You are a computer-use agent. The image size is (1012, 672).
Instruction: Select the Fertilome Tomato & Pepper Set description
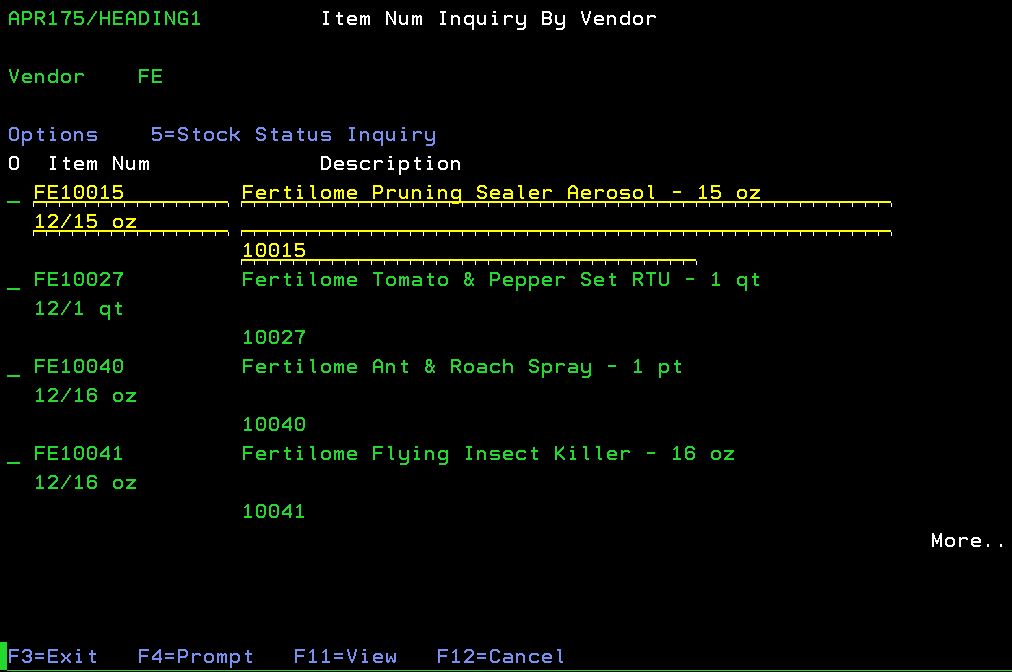(x=501, y=280)
